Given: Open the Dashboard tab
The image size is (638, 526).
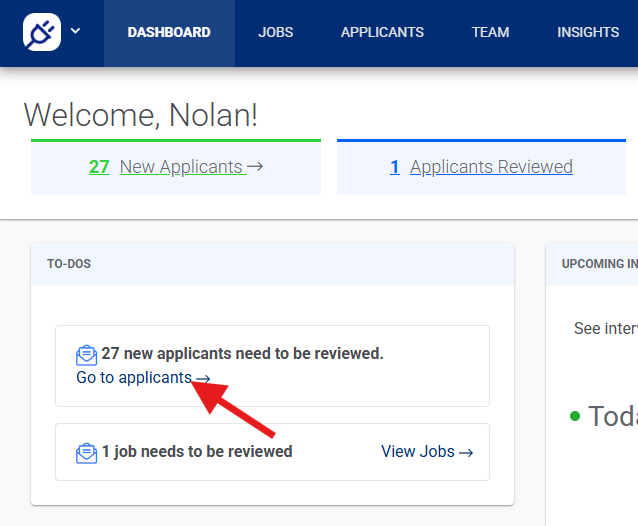Looking at the screenshot, I should 169,32.
